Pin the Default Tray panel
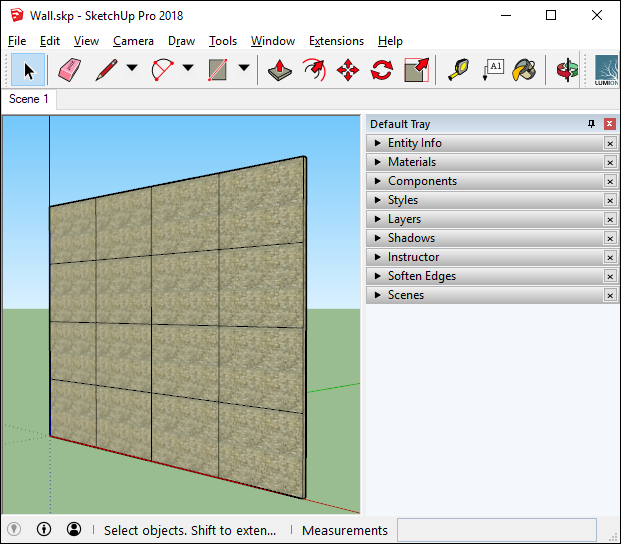621x544 pixels. pyautogui.click(x=591, y=124)
